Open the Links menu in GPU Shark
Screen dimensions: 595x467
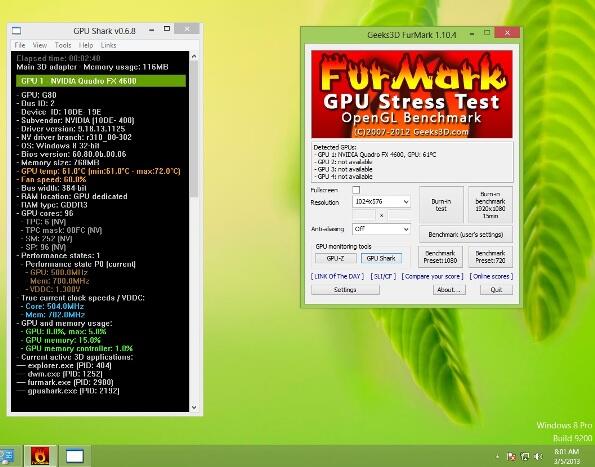click(109, 45)
